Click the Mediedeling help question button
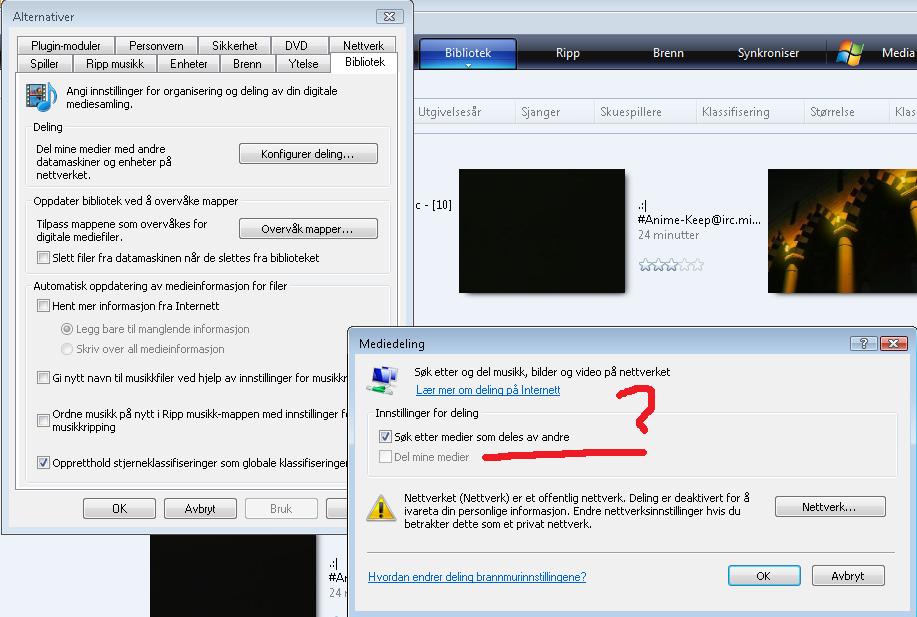 pyautogui.click(x=863, y=343)
